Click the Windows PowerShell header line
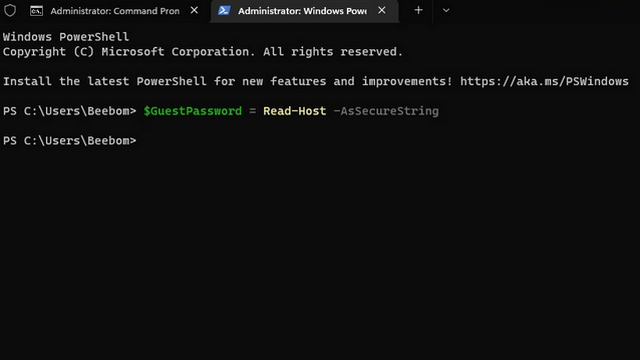Screen dimensions: 640x360 [66, 37]
